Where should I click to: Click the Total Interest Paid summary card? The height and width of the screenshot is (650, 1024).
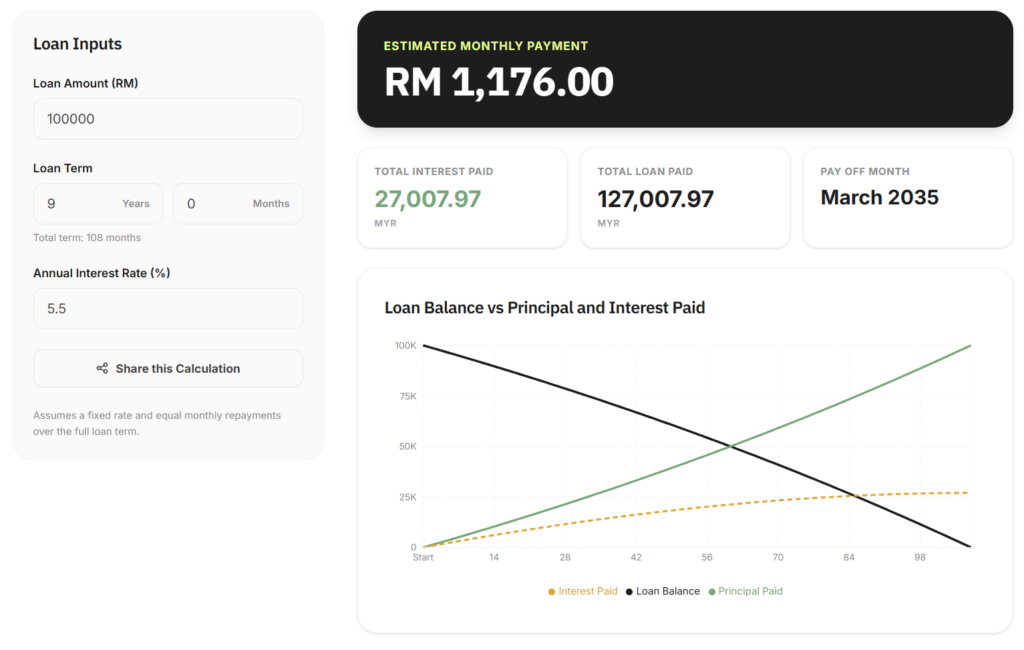click(x=462, y=196)
